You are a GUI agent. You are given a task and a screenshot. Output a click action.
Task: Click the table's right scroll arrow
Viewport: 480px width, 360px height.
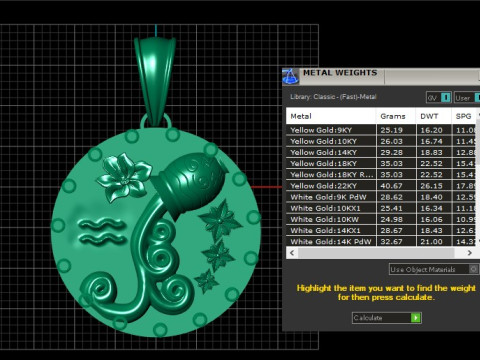click(x=470, y=253)
